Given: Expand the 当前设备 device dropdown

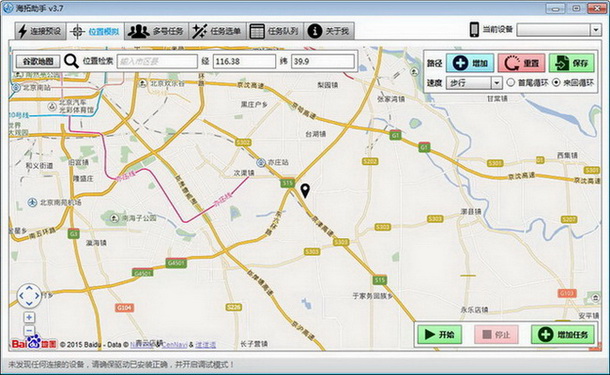Looking at the screenshot, I should pos(596,30).
